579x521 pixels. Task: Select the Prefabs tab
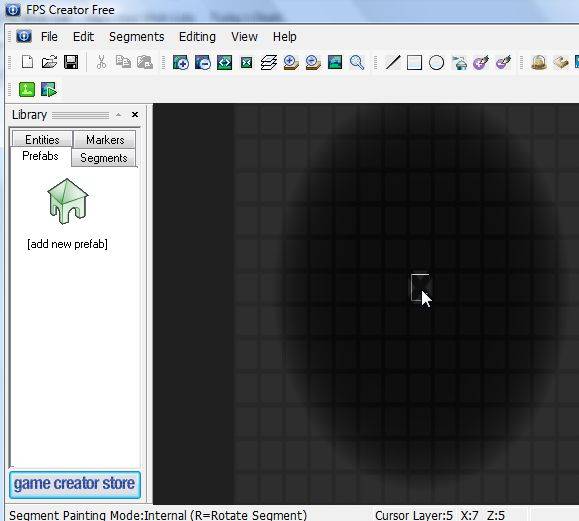coord(40,156)
